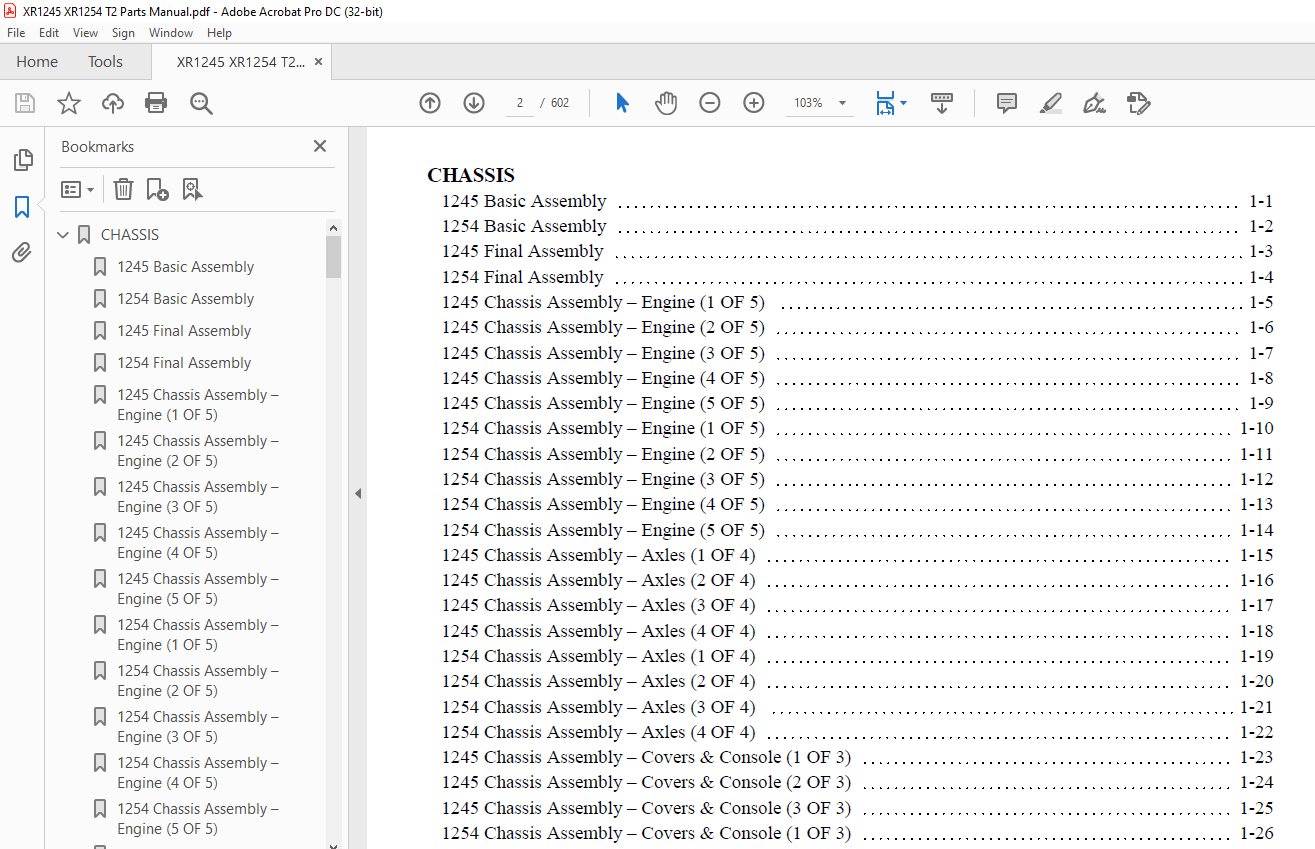Click the bookmarks panel scrollbar thumb
Viewport: 1315px width, 849px height.
pyautogui.click(x=334, y=256)
